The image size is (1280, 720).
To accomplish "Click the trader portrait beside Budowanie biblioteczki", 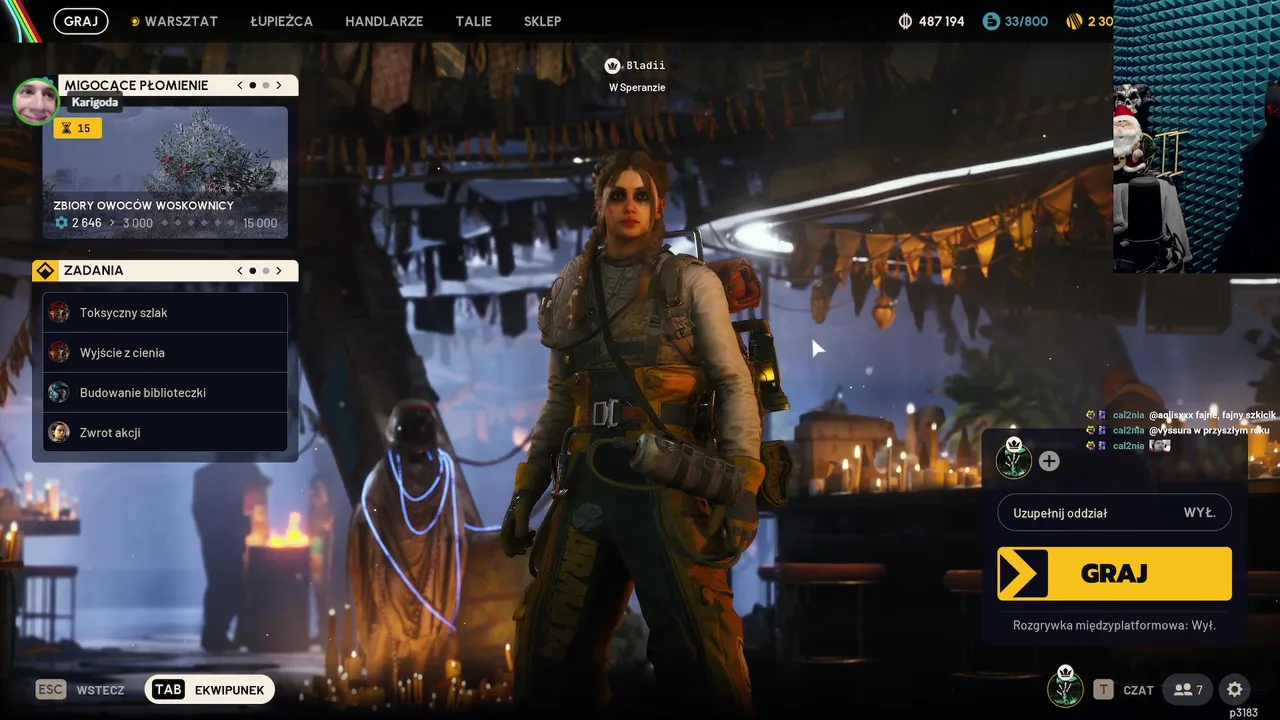I will pyautogui.click(x=59, y=393).
